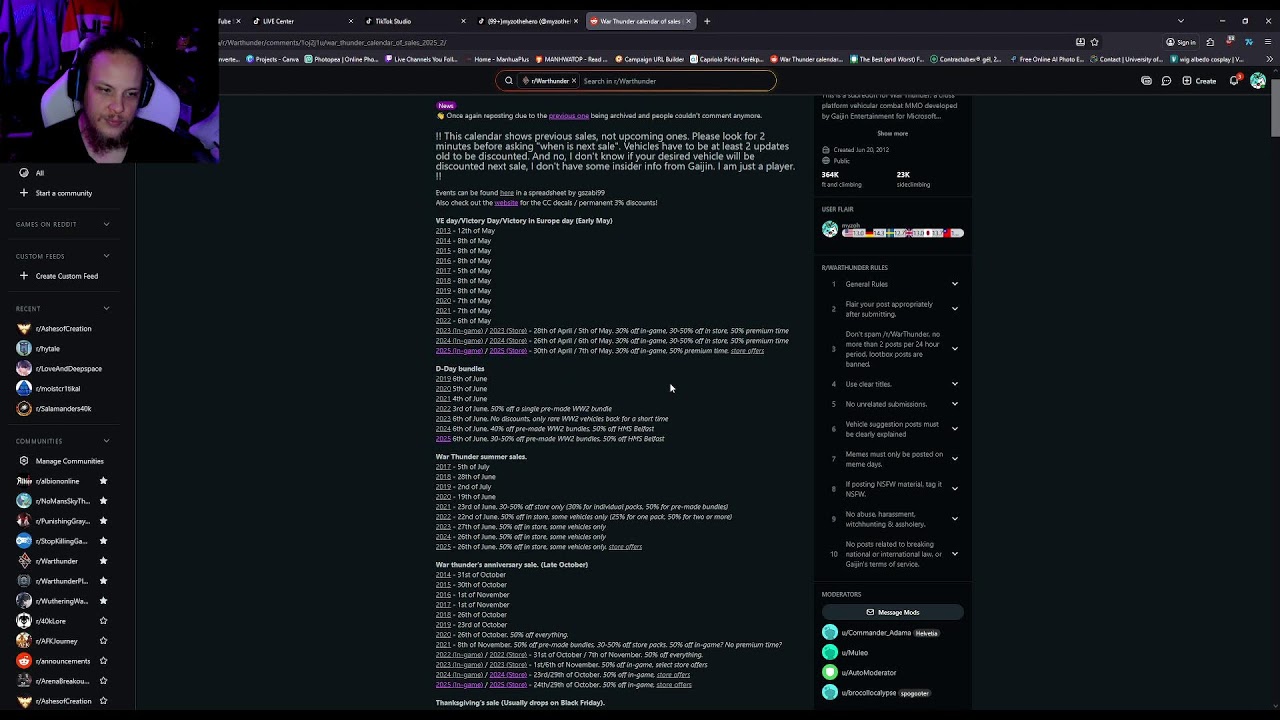Remove the r/Warthunder search scope chip
1280x720 pixels.
point(574,81)
